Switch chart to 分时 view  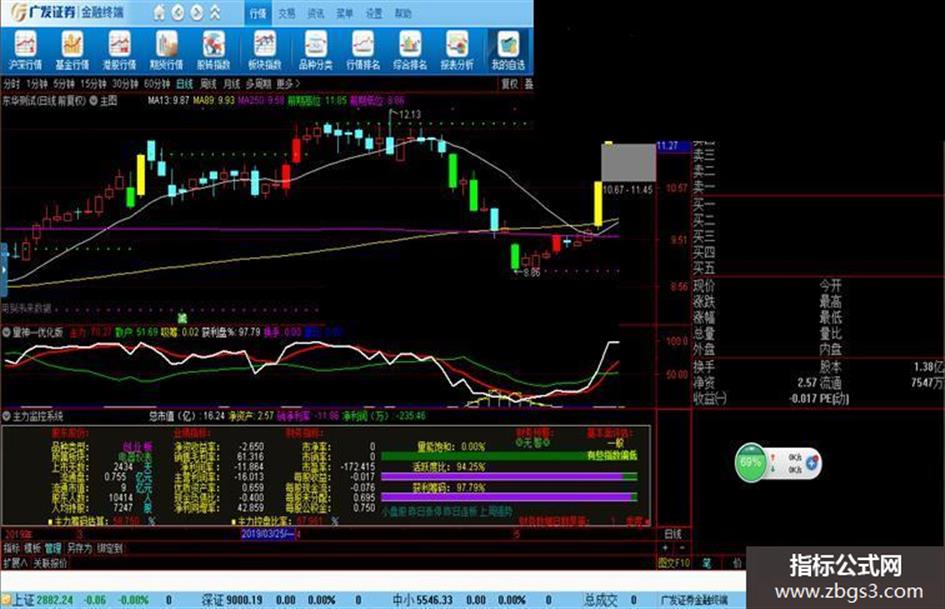pyautogui.click(x=11, y=84)
